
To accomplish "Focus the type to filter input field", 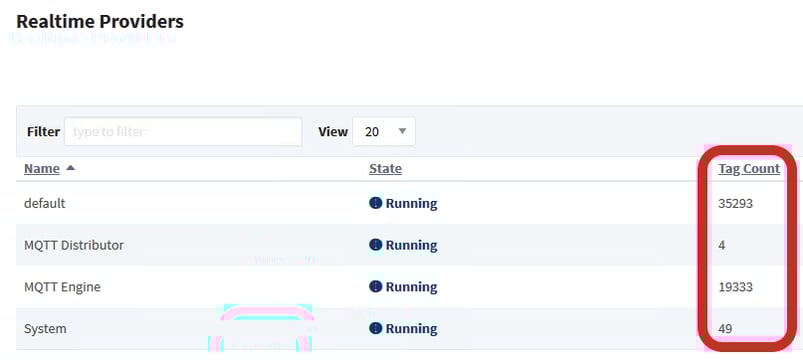I will click(183, 132).
